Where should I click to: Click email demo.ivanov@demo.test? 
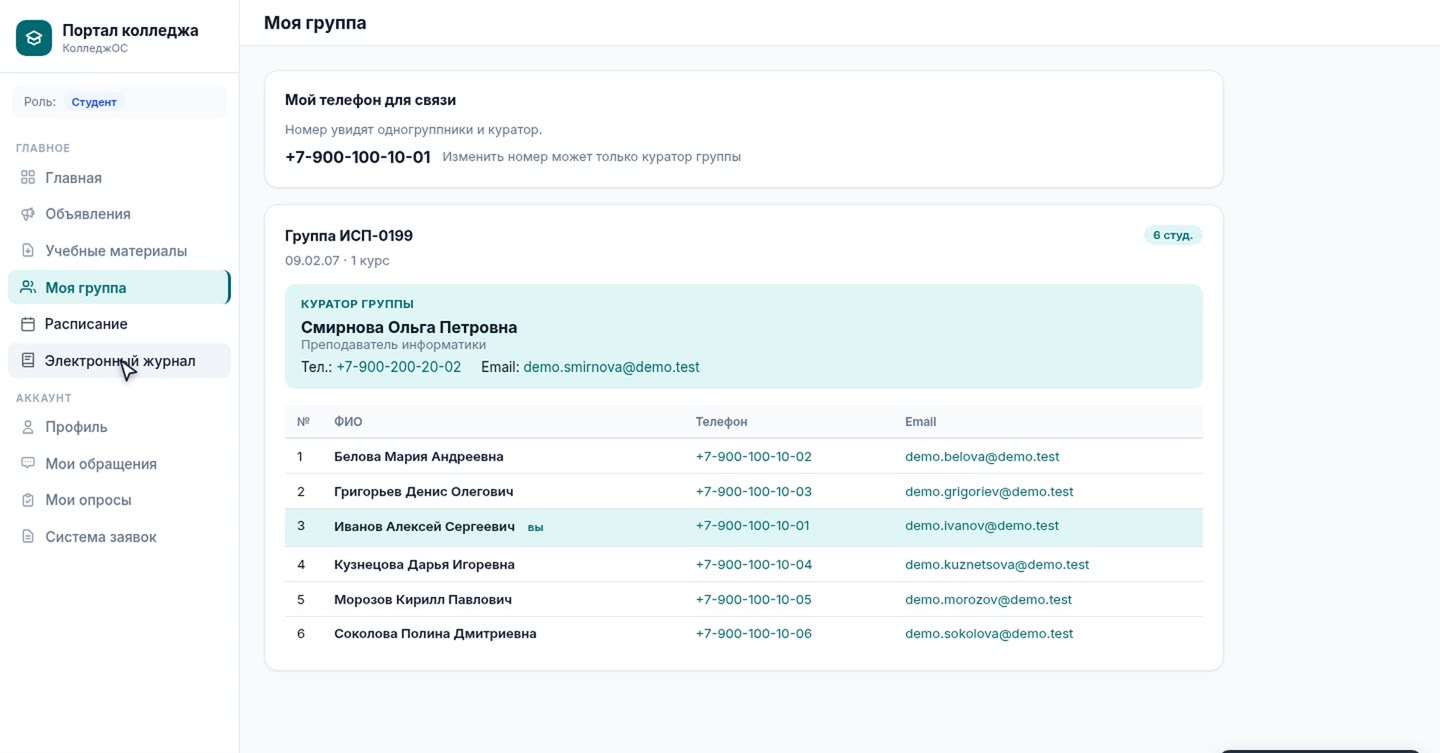[x=982, y=525]
